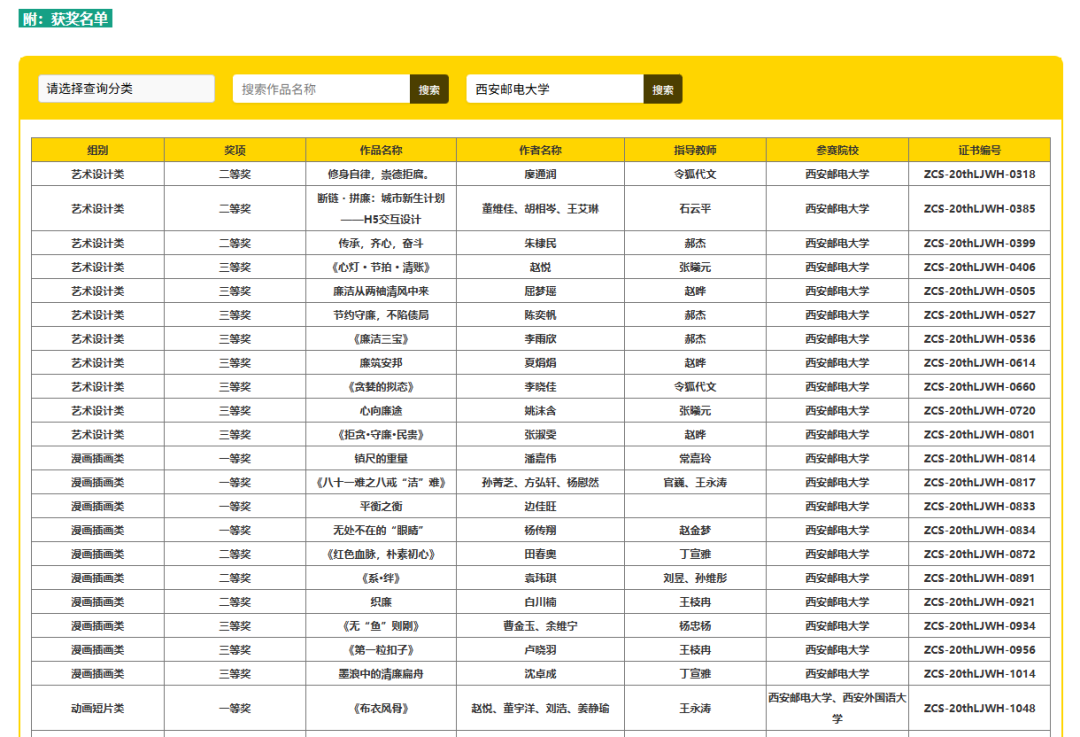Click the 附：获奖名单 heading label
The height and width of the screenshot is (737, 1080).
[65, 19]
